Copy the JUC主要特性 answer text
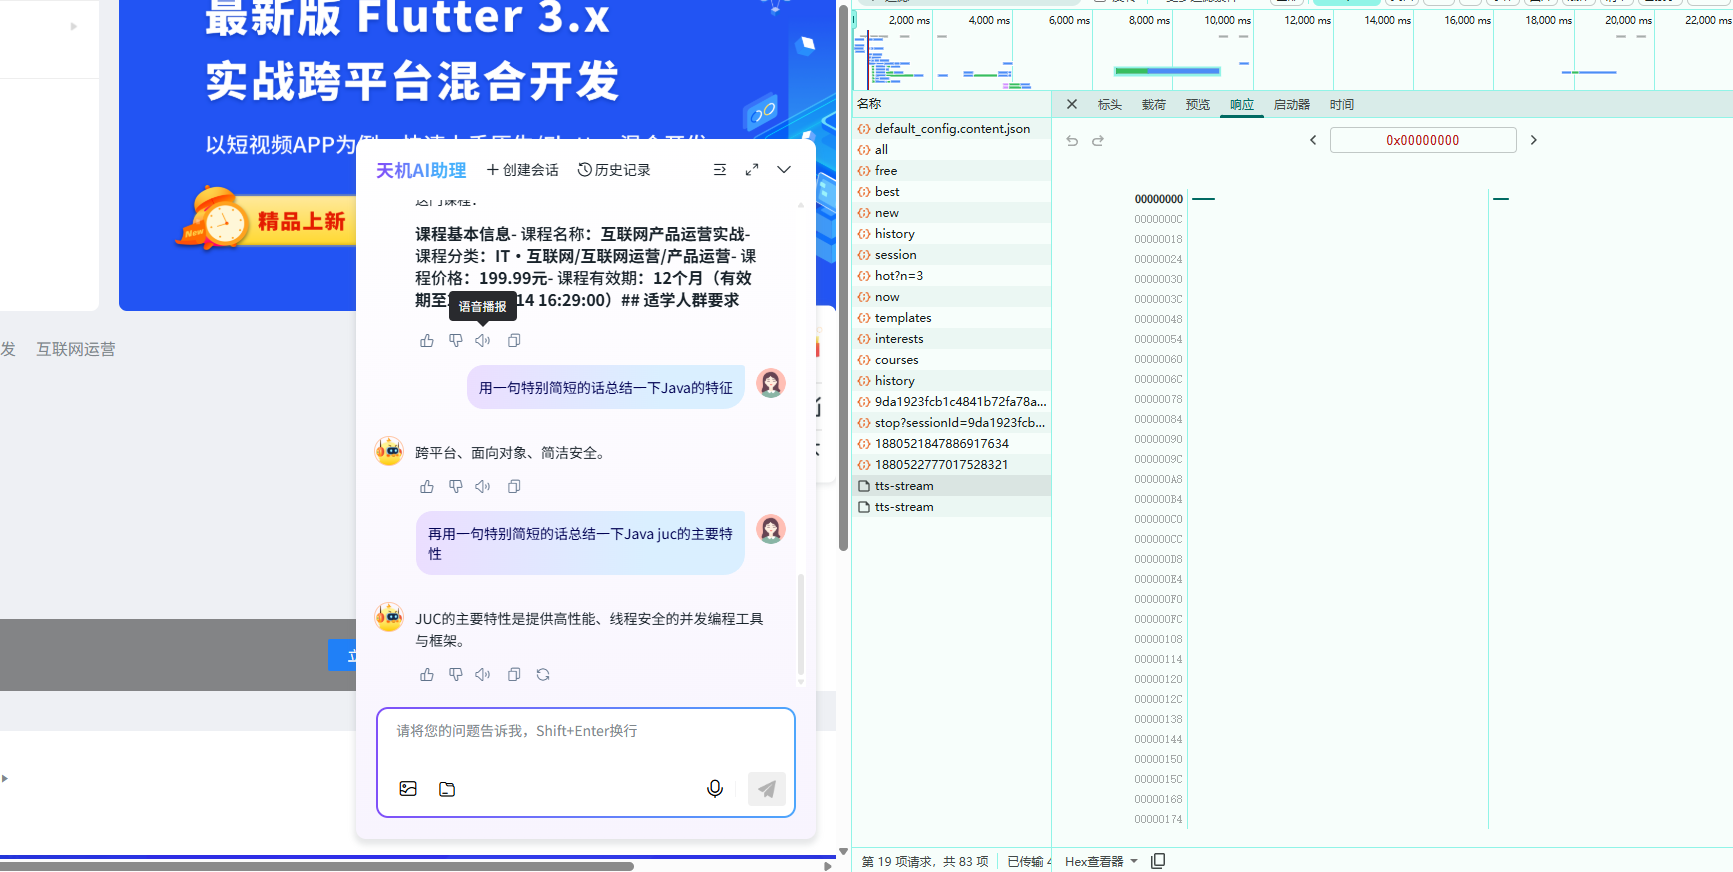The image size is (1733, 872). click(514, 674)
